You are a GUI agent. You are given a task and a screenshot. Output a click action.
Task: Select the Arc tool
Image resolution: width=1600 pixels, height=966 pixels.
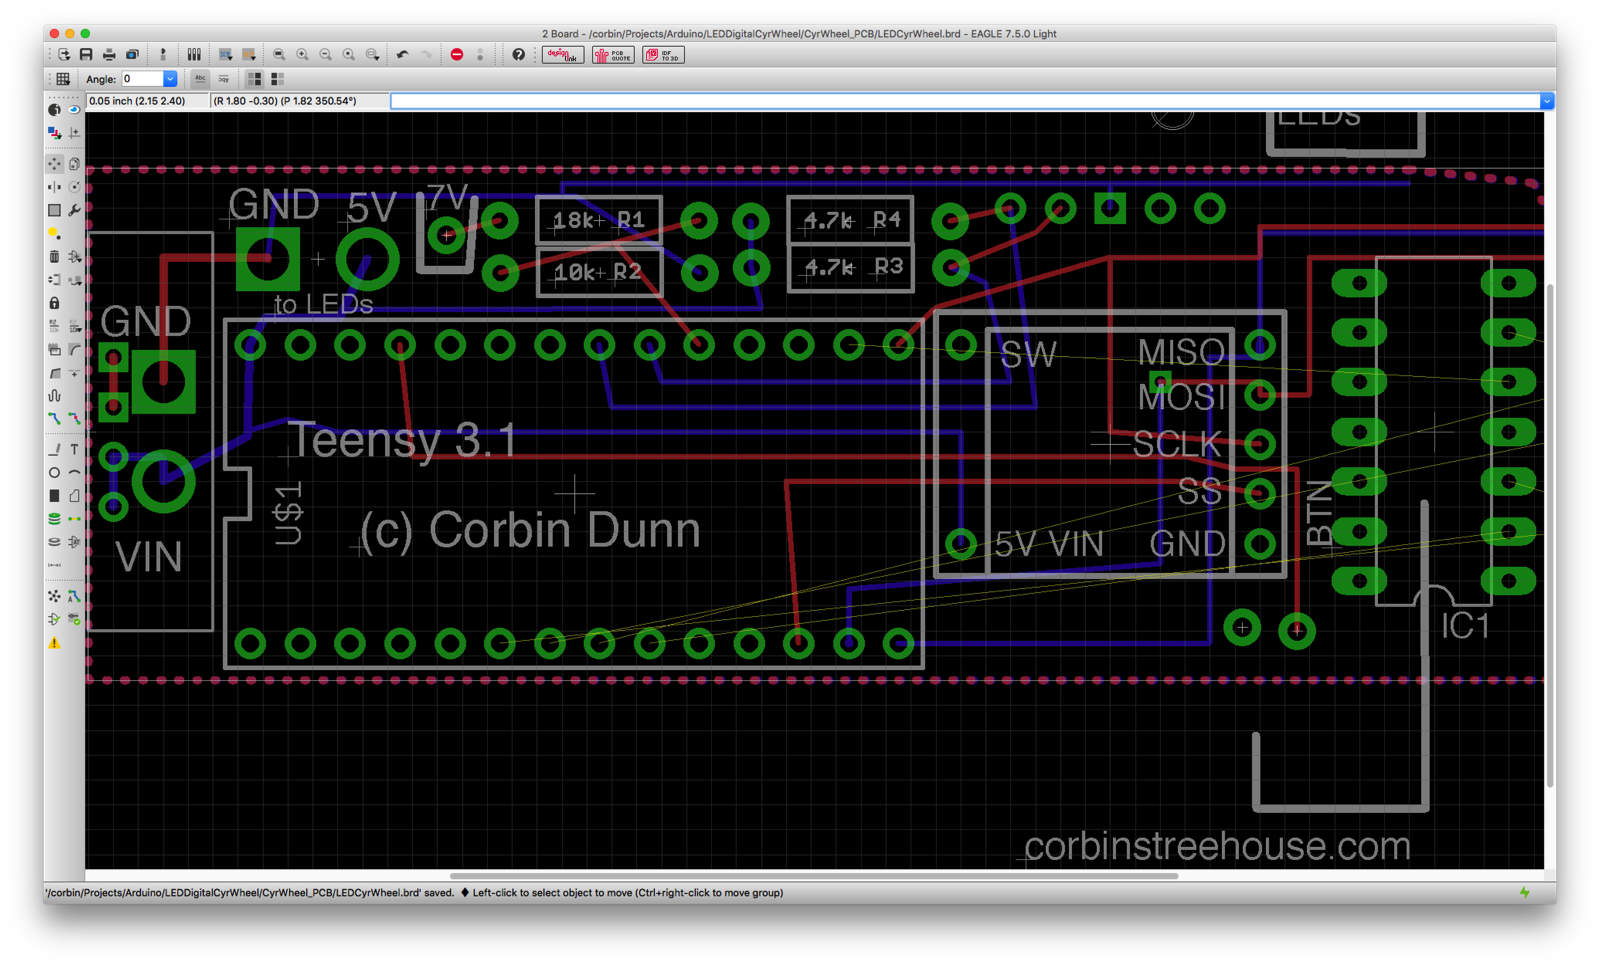point(74,472)
